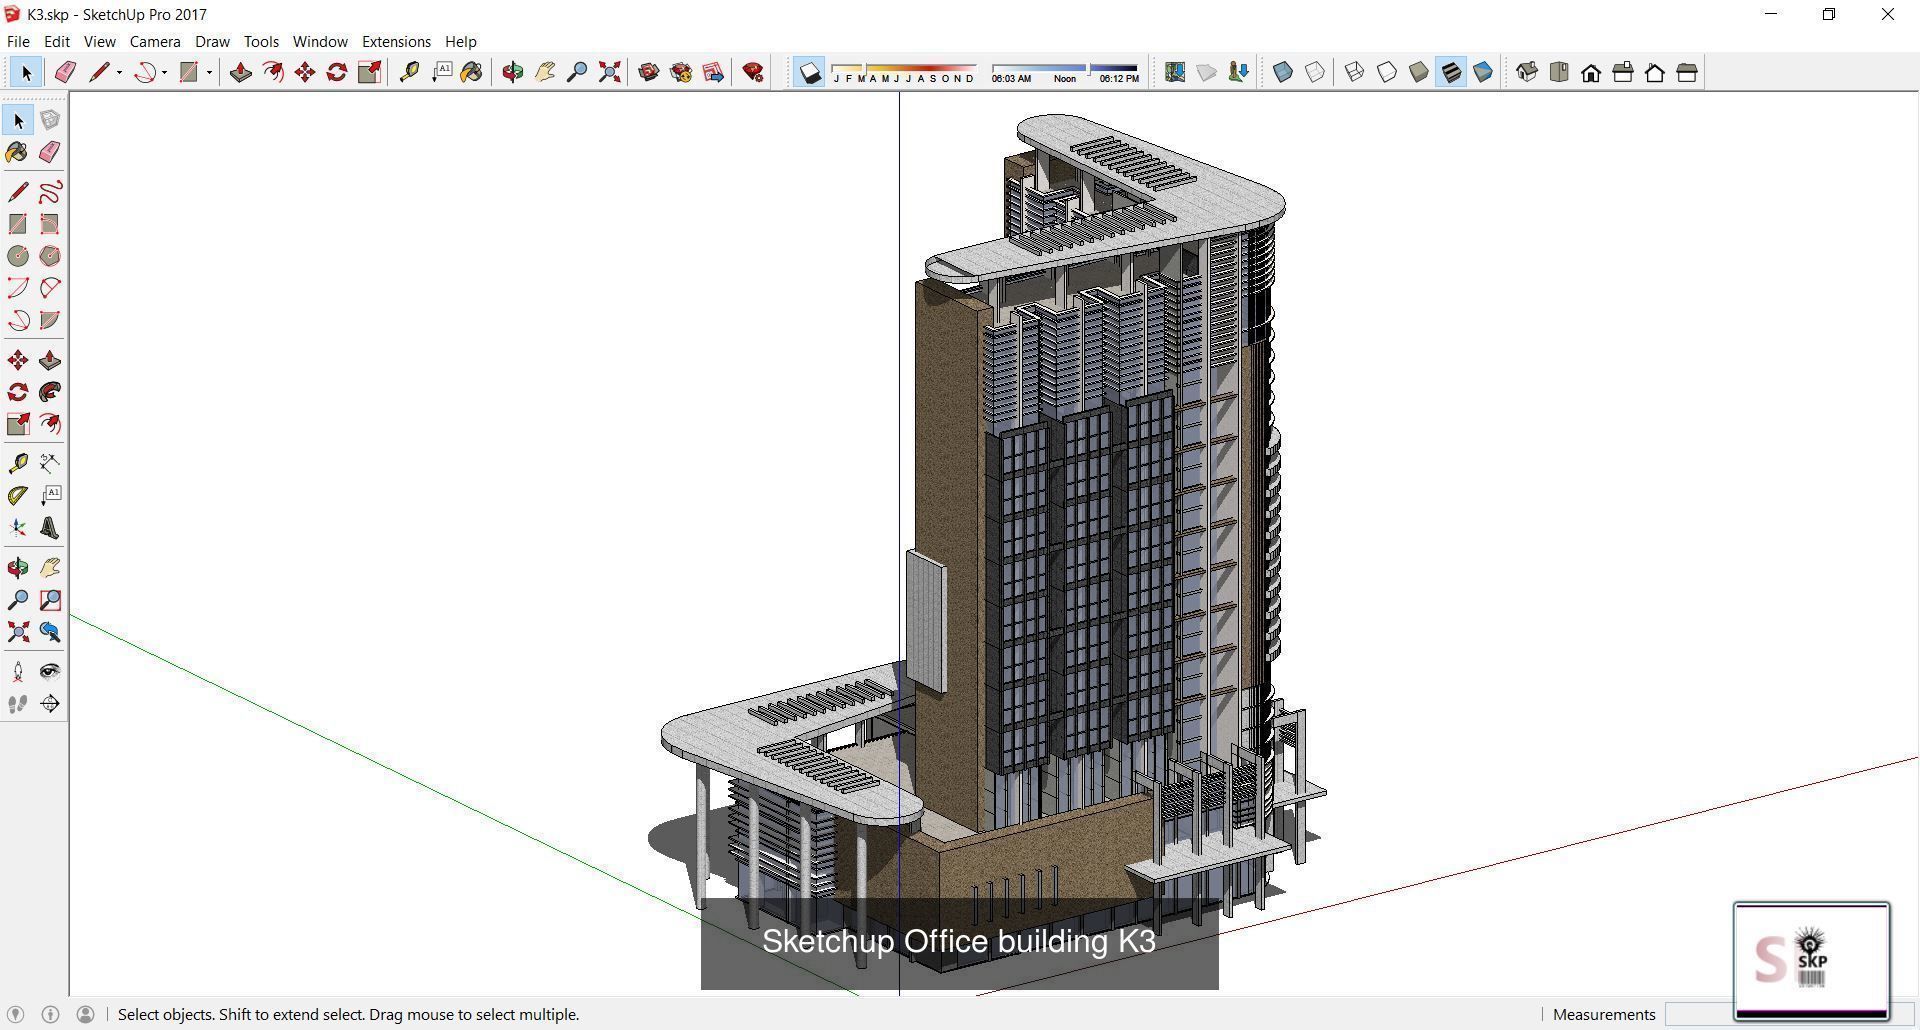This screenshot has height=1030, width=1920.
Task: Select the Dimension tool
Action: click(50, 463)
